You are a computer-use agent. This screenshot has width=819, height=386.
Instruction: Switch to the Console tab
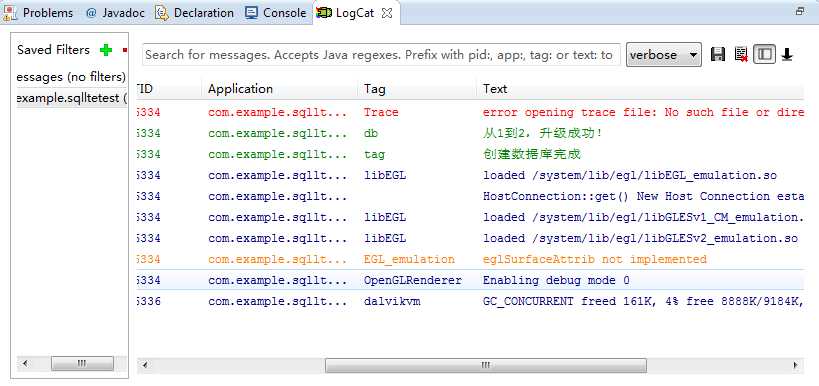point(276,13)
